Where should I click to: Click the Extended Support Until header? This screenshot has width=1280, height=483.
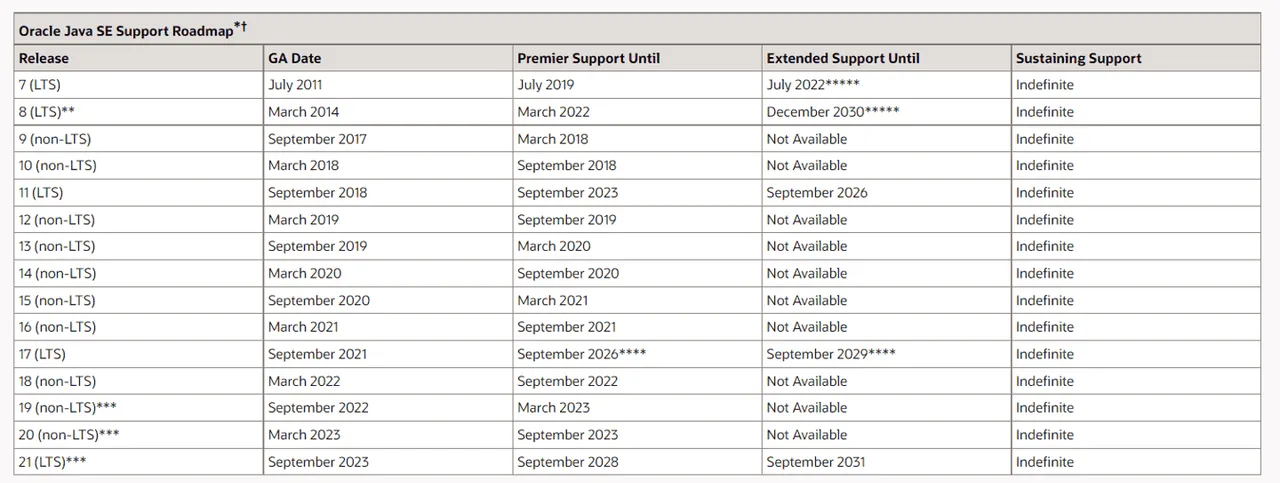[843, 58]
